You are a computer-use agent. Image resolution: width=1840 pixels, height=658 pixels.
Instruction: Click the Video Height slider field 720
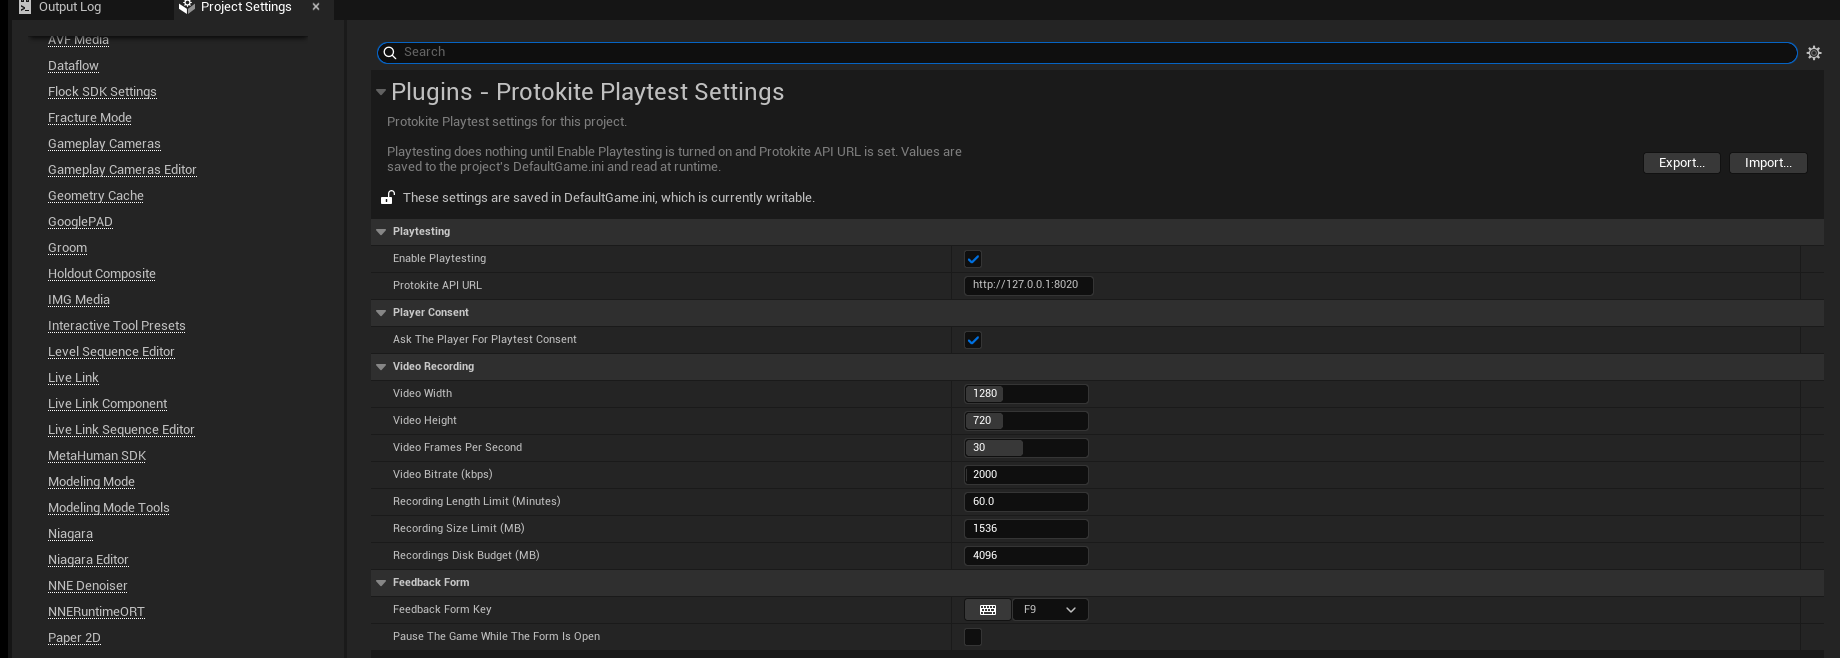click(1026, 421)
